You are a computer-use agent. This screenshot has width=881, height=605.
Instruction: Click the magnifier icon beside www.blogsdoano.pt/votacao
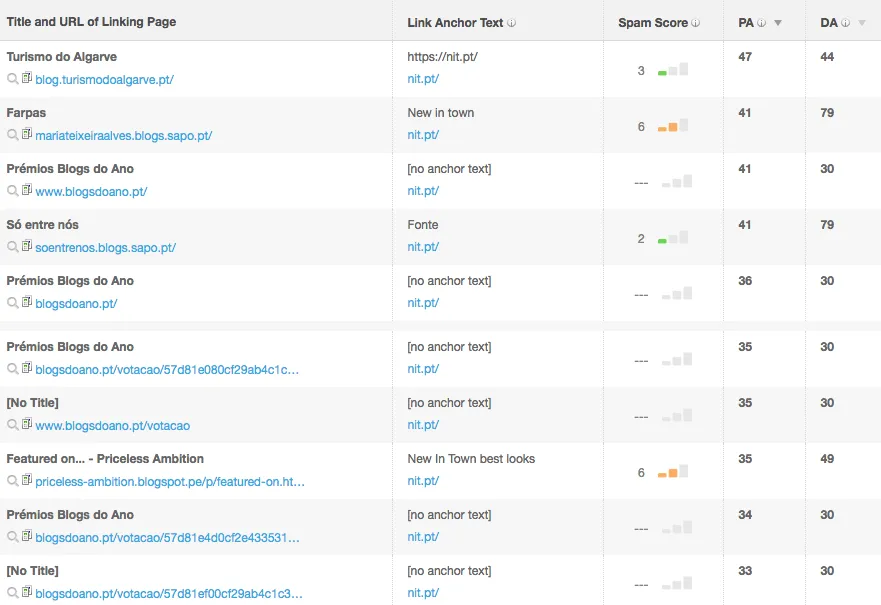(12, 425)
